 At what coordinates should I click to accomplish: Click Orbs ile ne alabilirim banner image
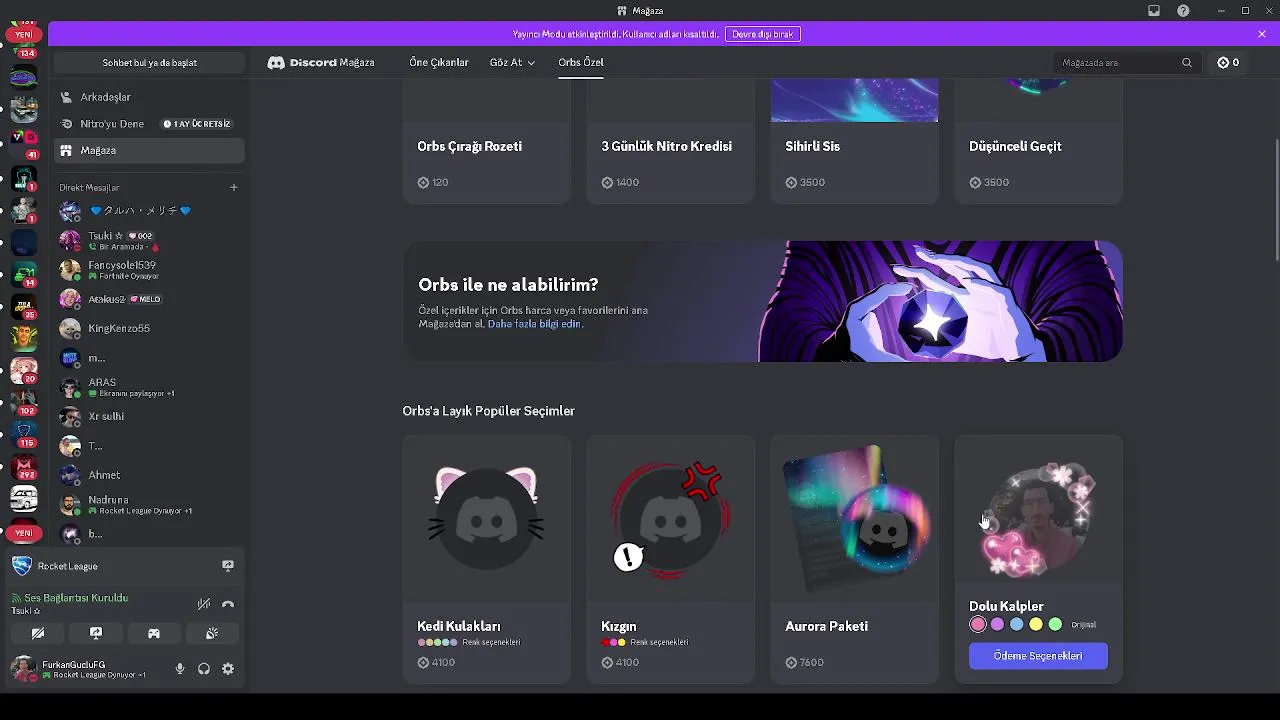pyautogui.click(x=940, y=301)
